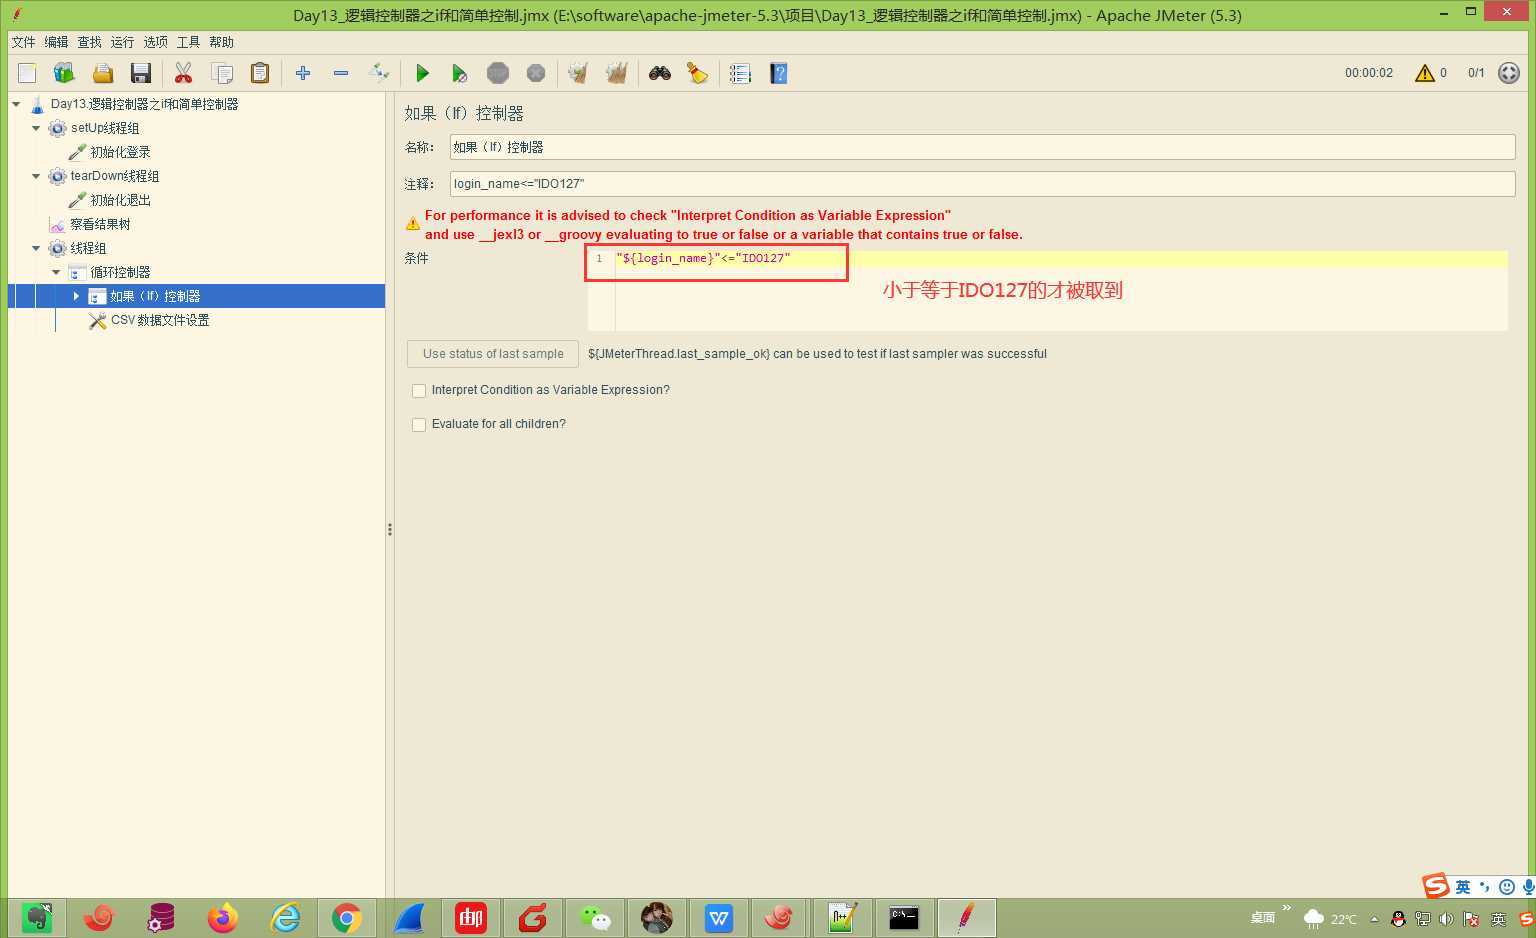Cut selection using the scissors icon
Screen dimensions: 1536x938
pyautogui.click(x=183, y=73)
